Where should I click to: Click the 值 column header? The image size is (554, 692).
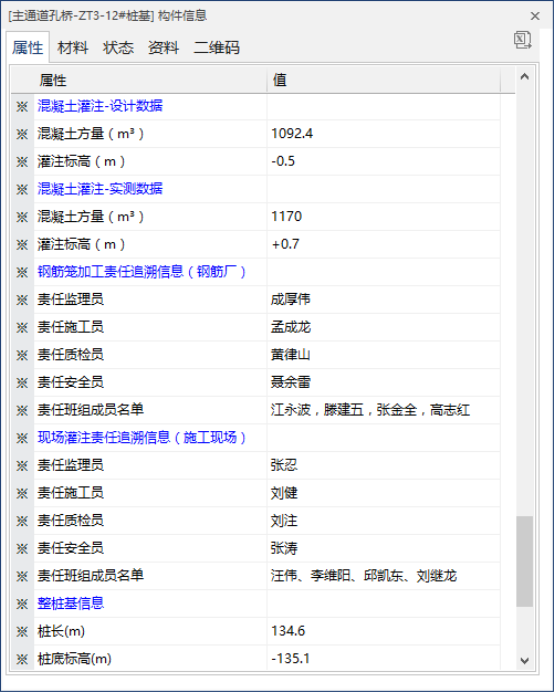384,80
